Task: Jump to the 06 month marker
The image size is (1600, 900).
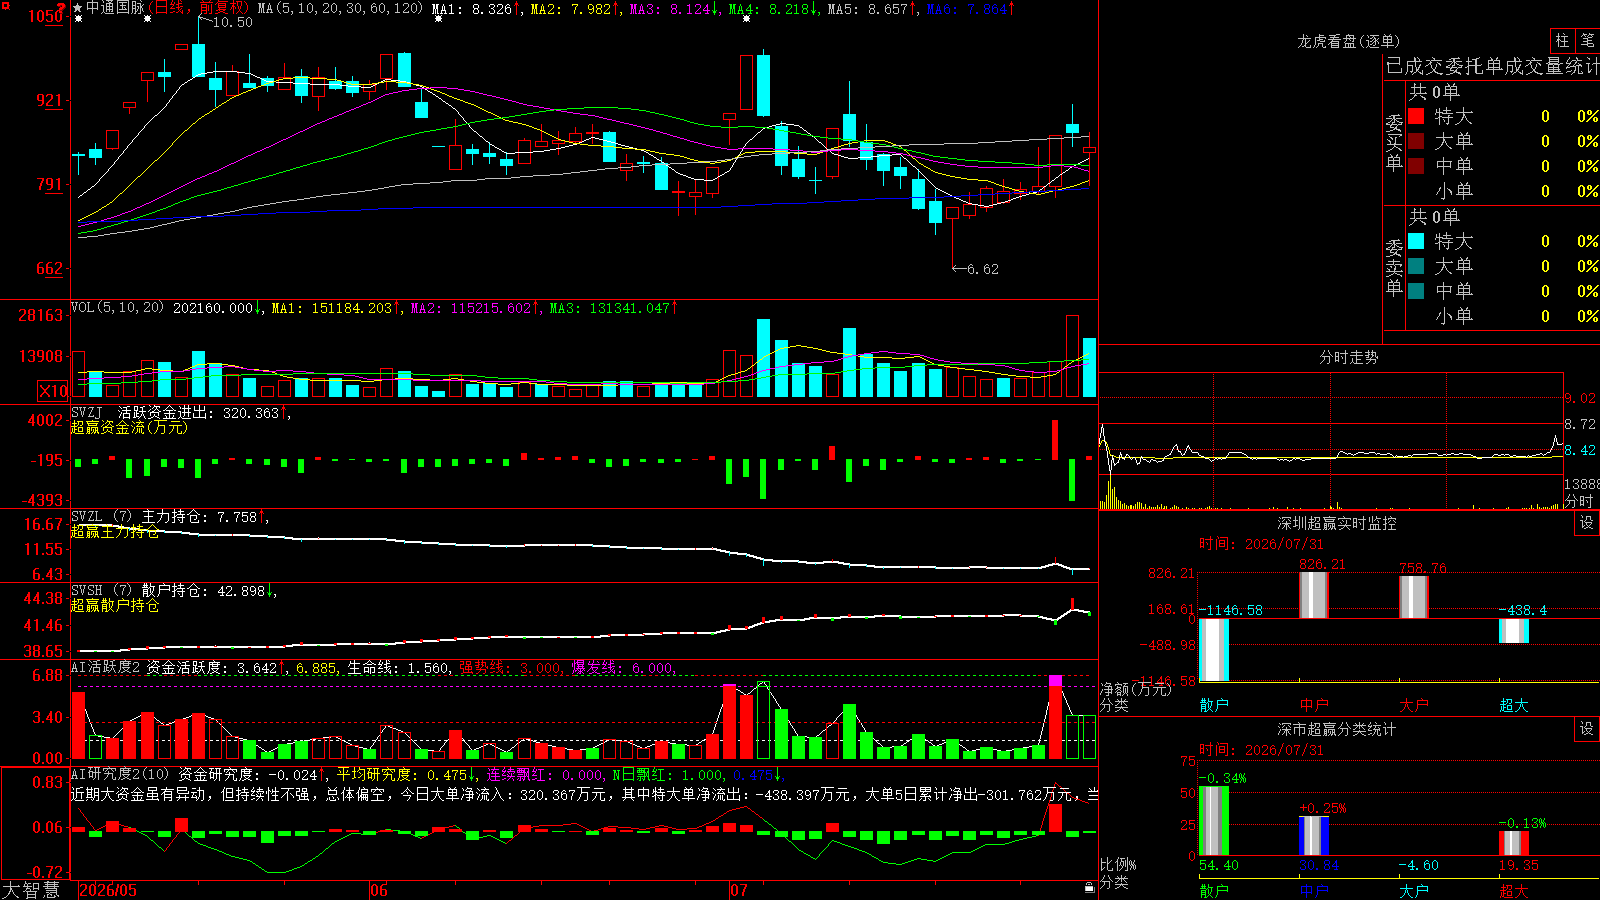Action: point(379,890)
